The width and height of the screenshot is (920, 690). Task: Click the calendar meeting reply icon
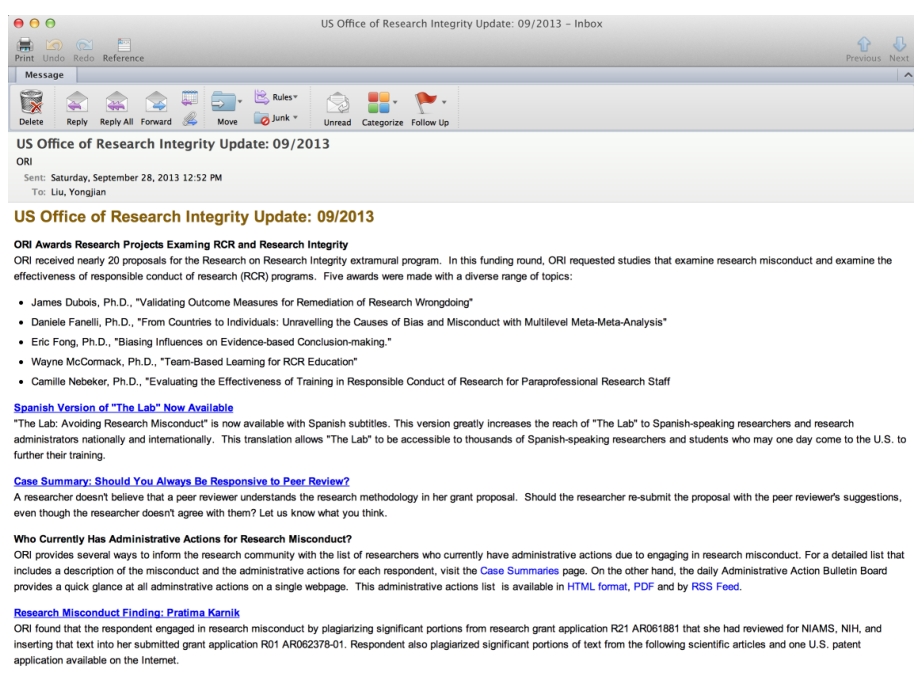tap(190, 98)
